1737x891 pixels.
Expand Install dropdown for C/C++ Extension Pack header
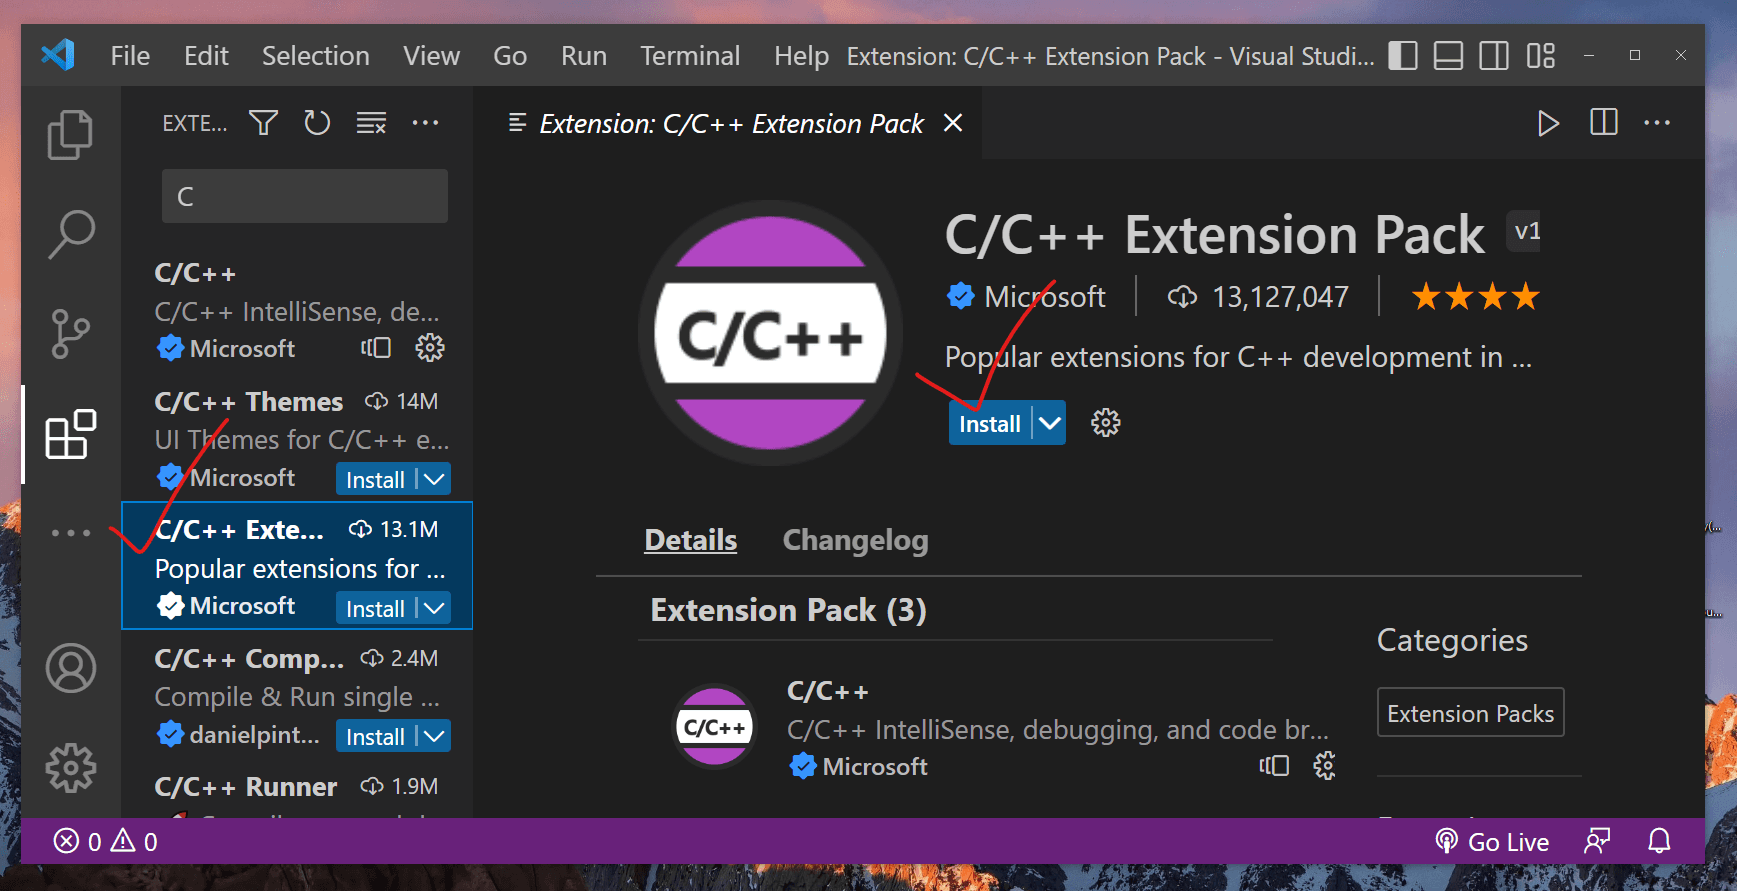pos(1049,423)
